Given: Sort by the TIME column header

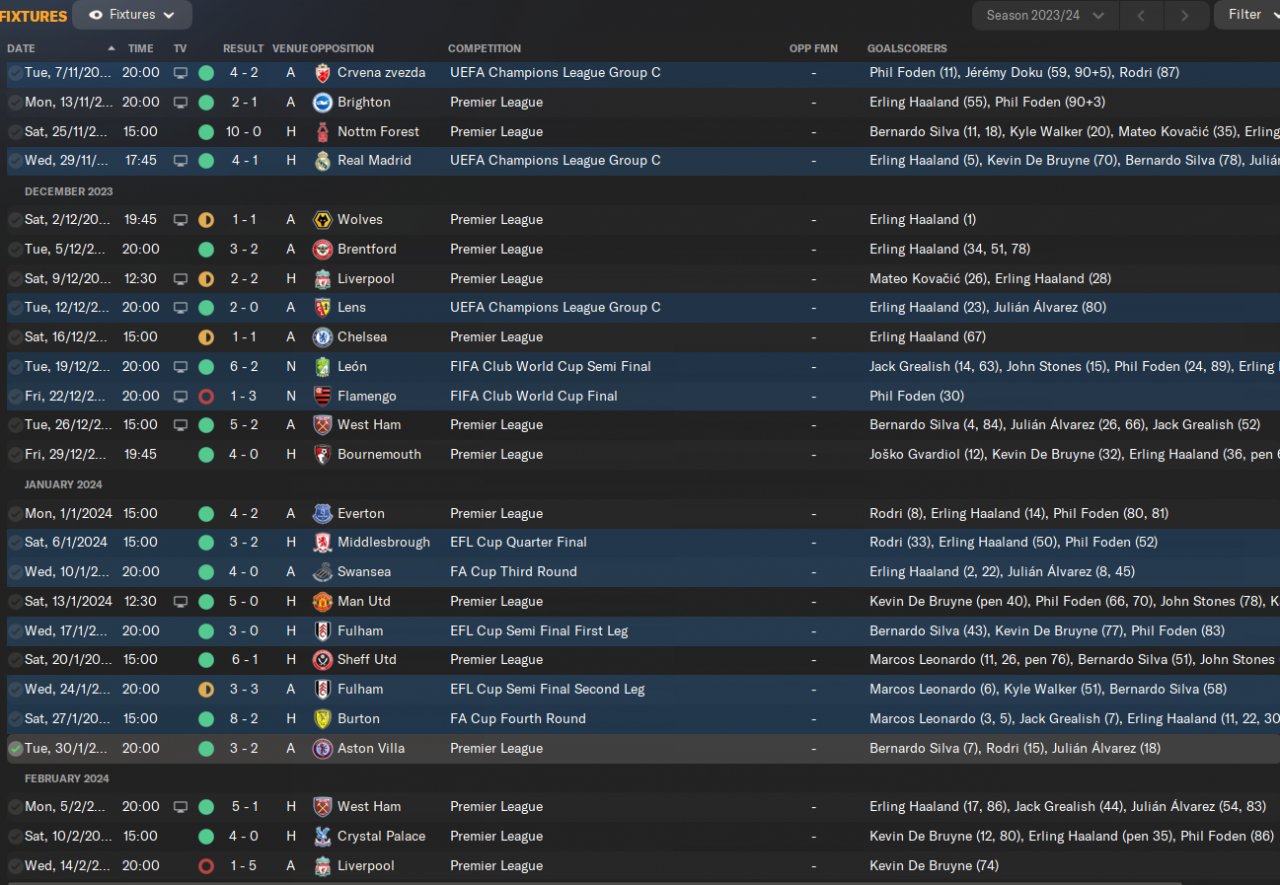Looking at the screenshot, I should (141, 48).
